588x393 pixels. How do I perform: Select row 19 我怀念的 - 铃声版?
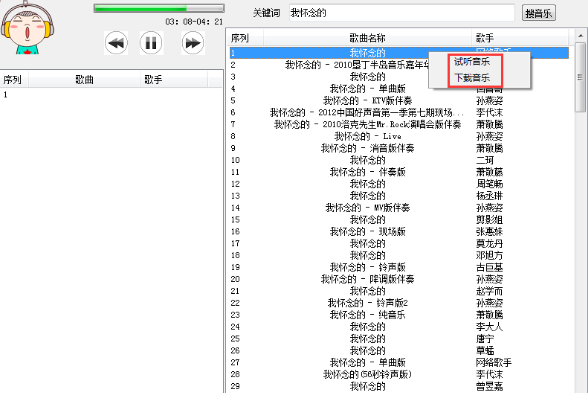pos(399,267)
